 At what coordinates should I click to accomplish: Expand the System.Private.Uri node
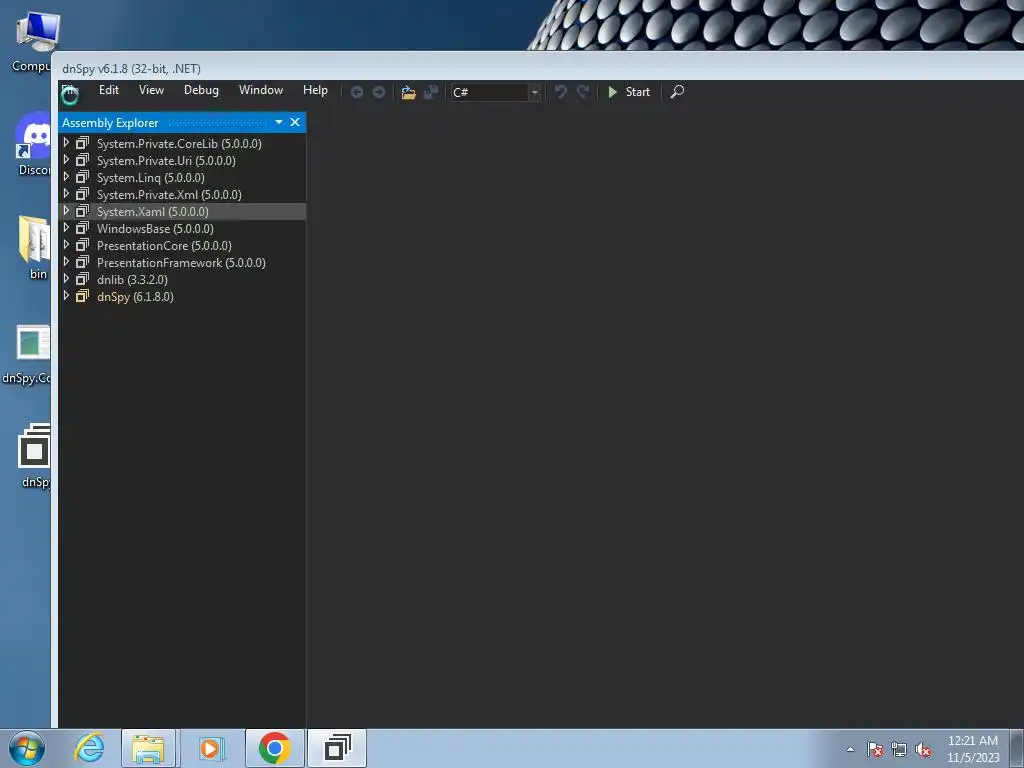click(x=66, y=159)
